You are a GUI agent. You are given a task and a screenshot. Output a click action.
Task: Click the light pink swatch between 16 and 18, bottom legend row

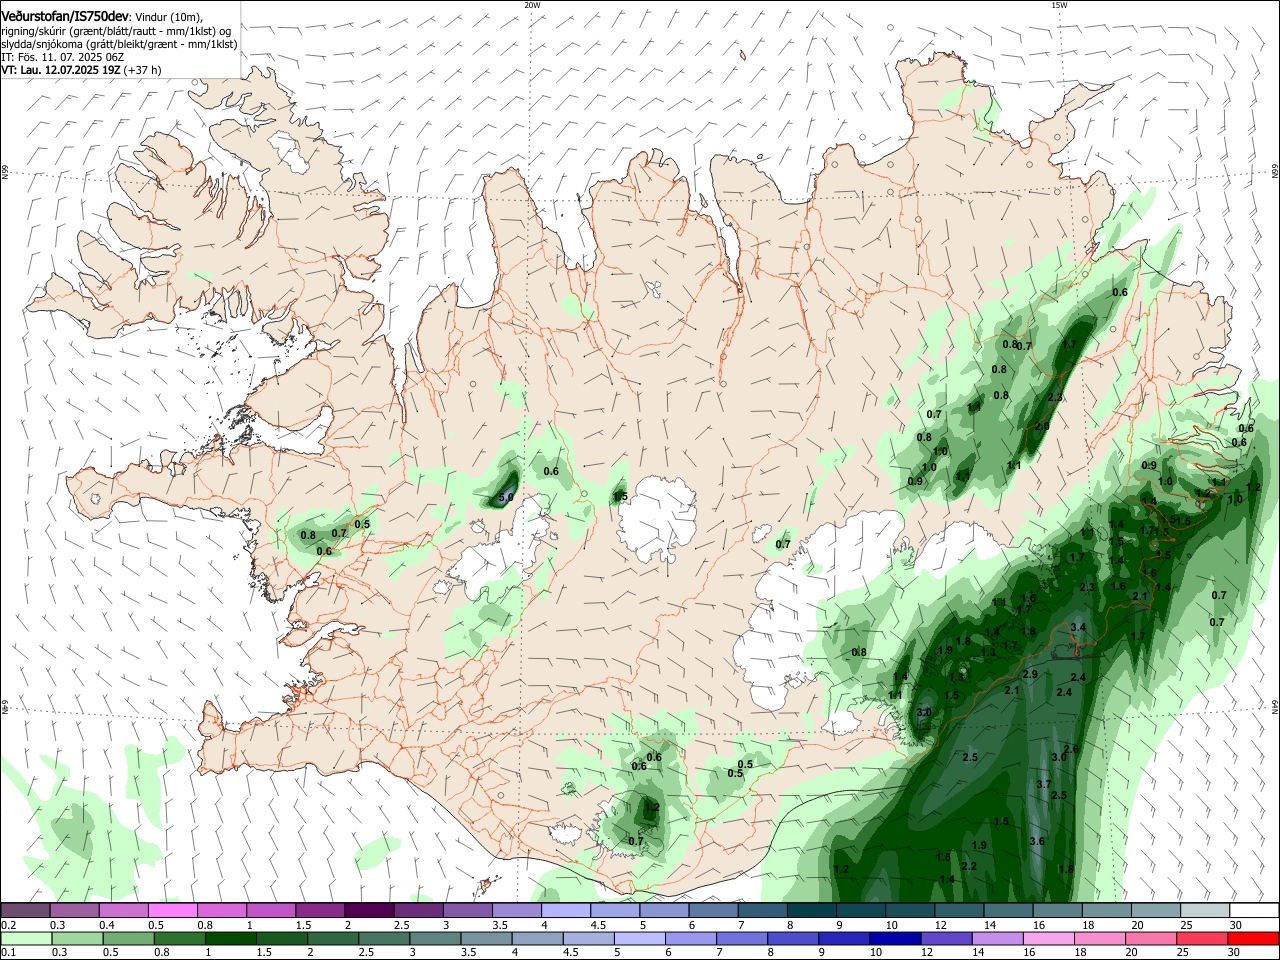click(x=1049, y=938)
